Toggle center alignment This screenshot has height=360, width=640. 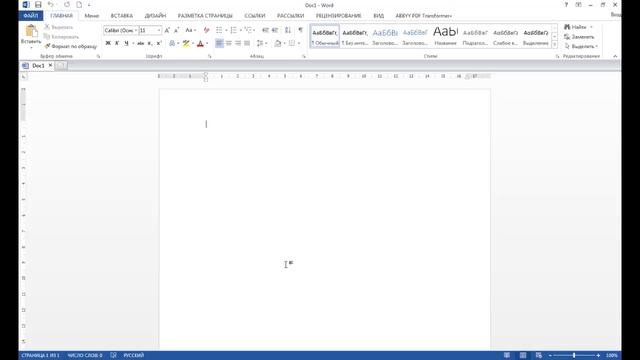point(229,43)
